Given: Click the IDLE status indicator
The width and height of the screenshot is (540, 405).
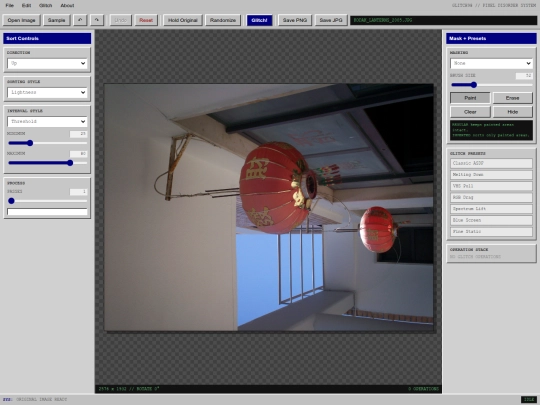Looking at the screenshot, I should pos(529,399).
